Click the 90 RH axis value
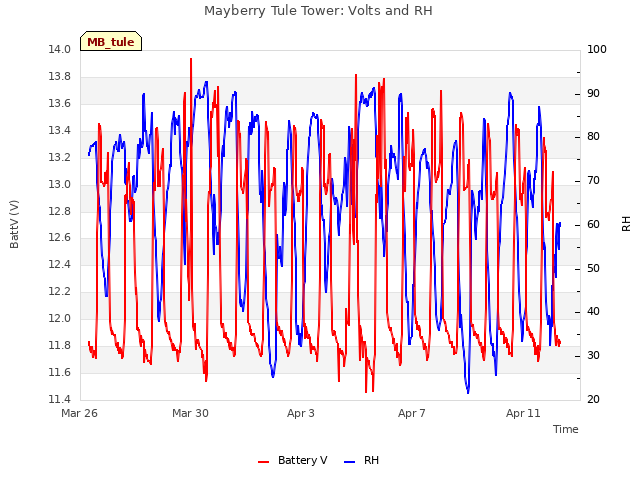 point(593,93)
